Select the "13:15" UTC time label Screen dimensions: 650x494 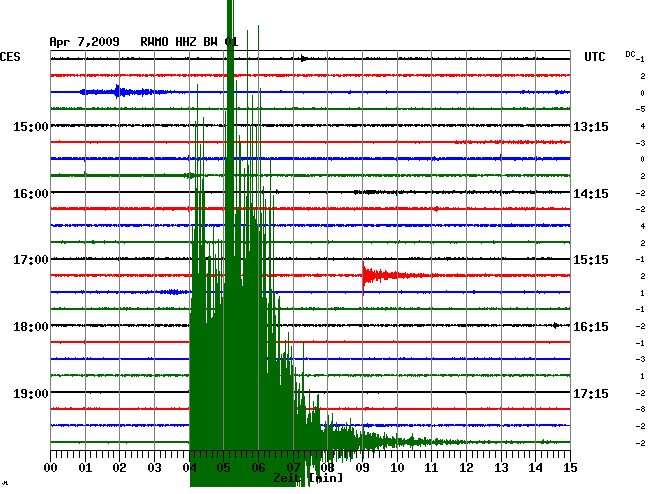coord(591,126)
